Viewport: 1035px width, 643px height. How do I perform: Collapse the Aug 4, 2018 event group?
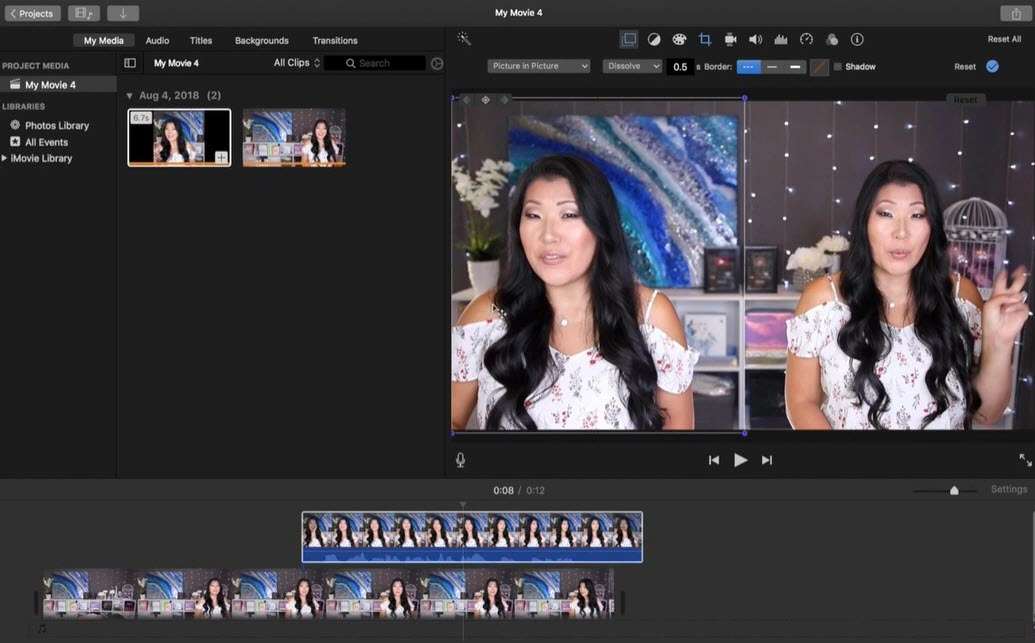point(129,96)
